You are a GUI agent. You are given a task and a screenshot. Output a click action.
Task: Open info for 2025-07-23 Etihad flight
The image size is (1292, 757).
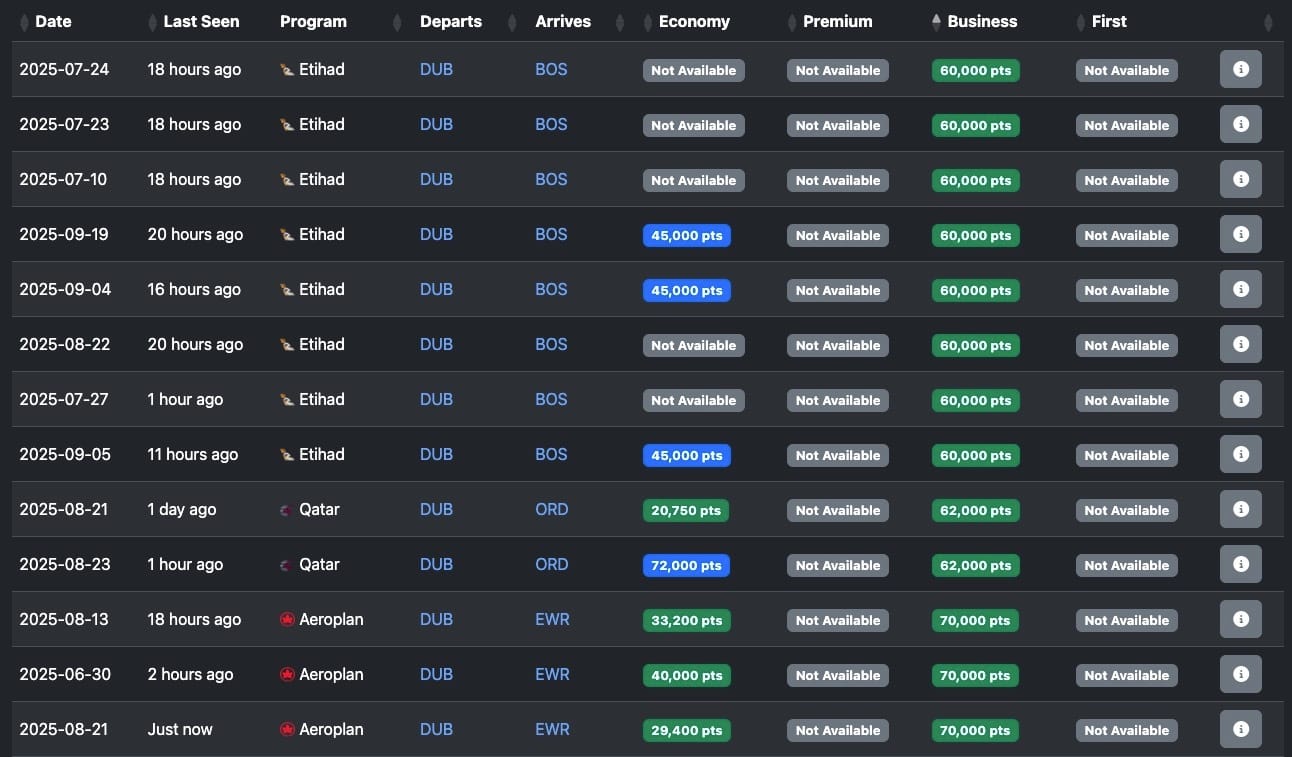point(1241,125)
